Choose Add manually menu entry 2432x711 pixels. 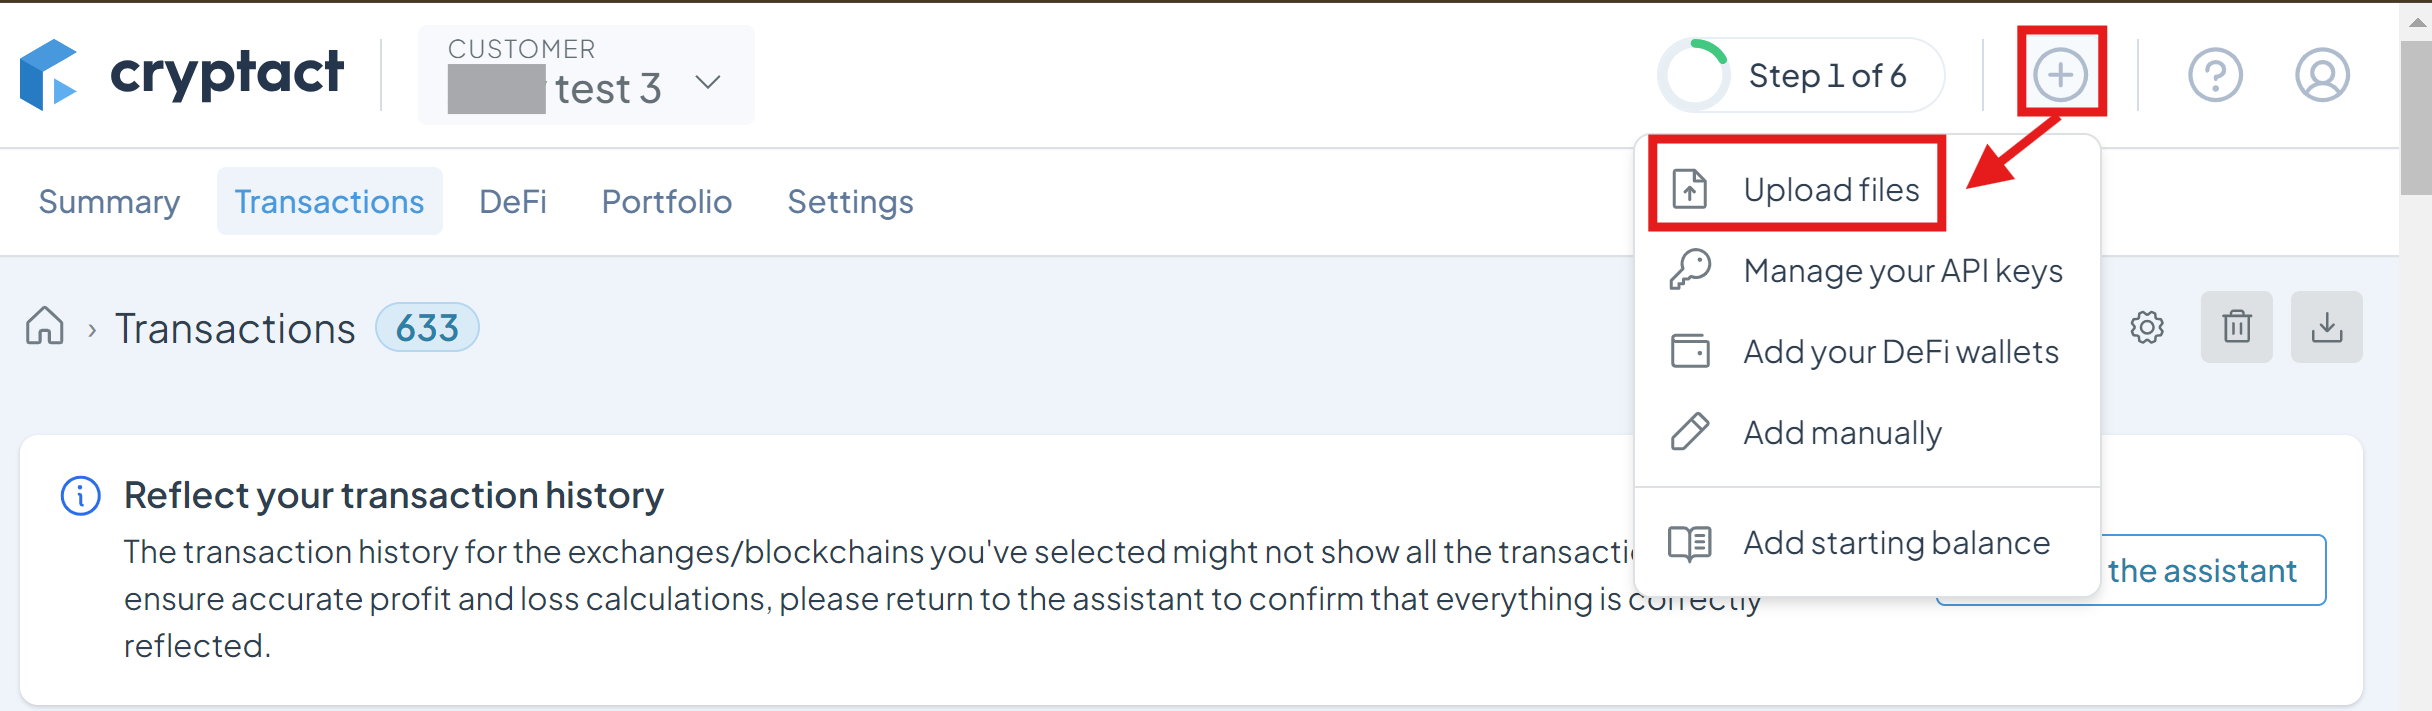tap(1866, 432)
